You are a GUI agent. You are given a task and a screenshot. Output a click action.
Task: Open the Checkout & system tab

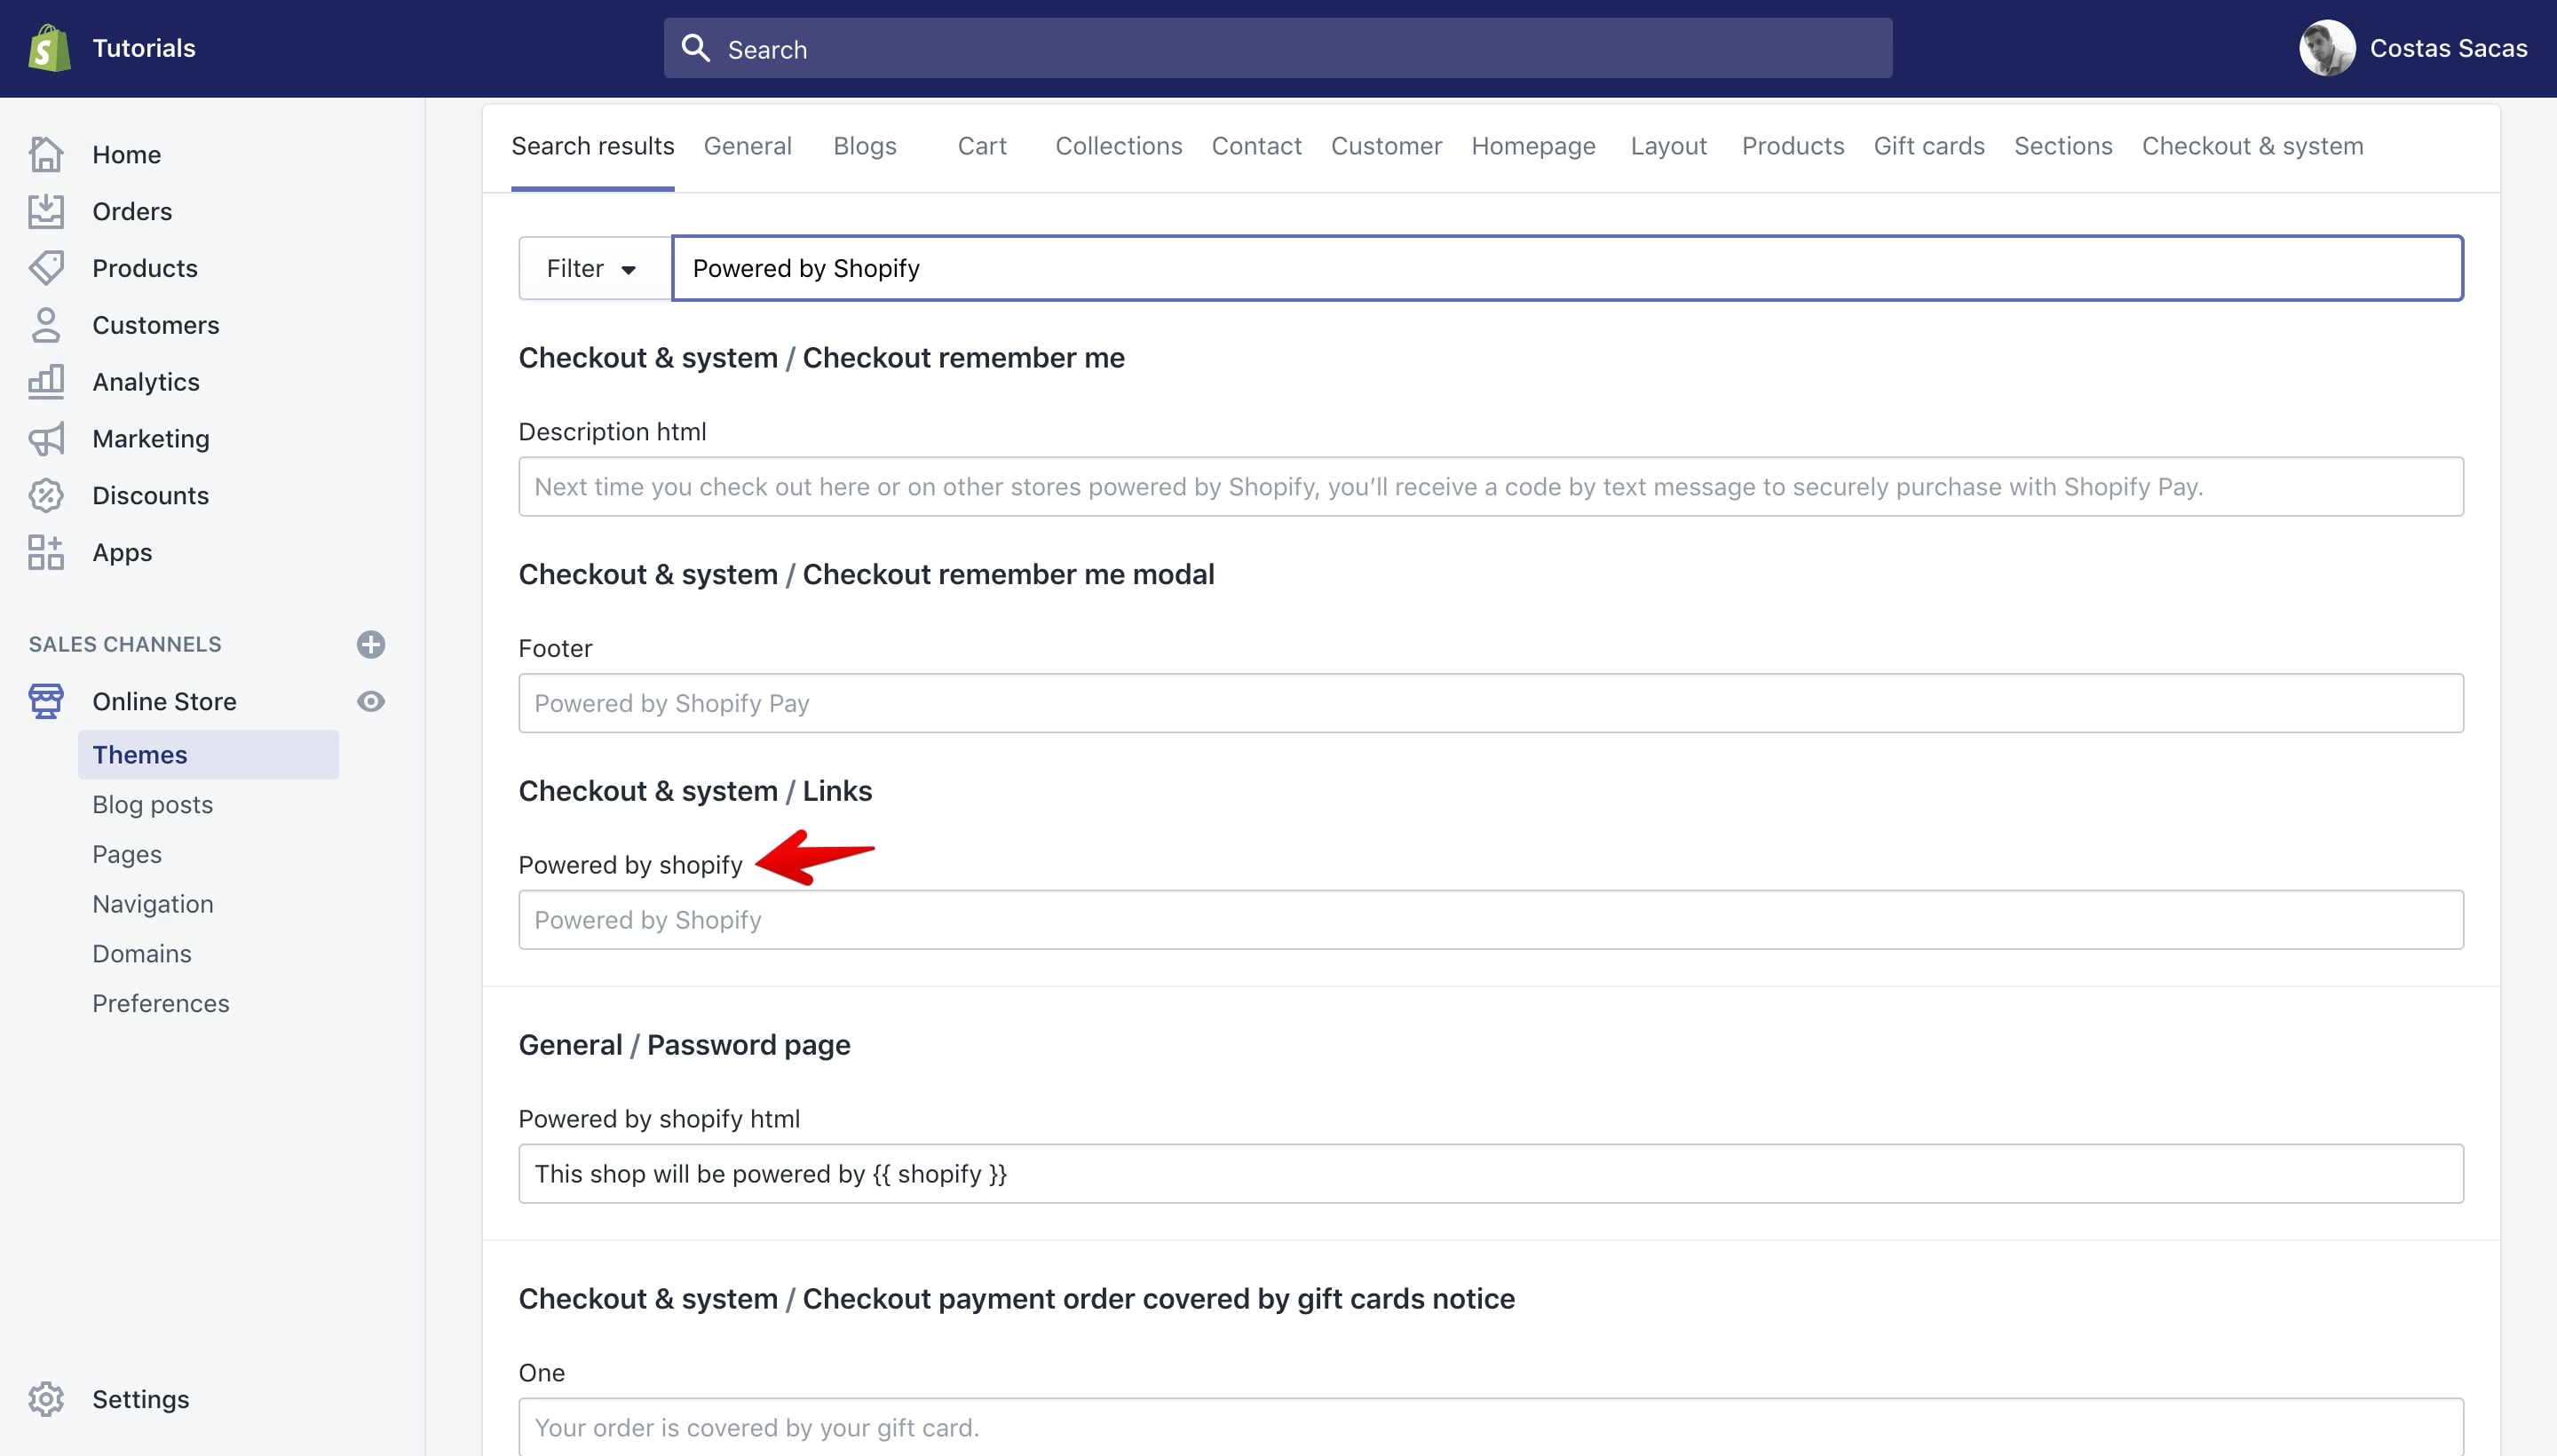click(x=2252, y=146)
